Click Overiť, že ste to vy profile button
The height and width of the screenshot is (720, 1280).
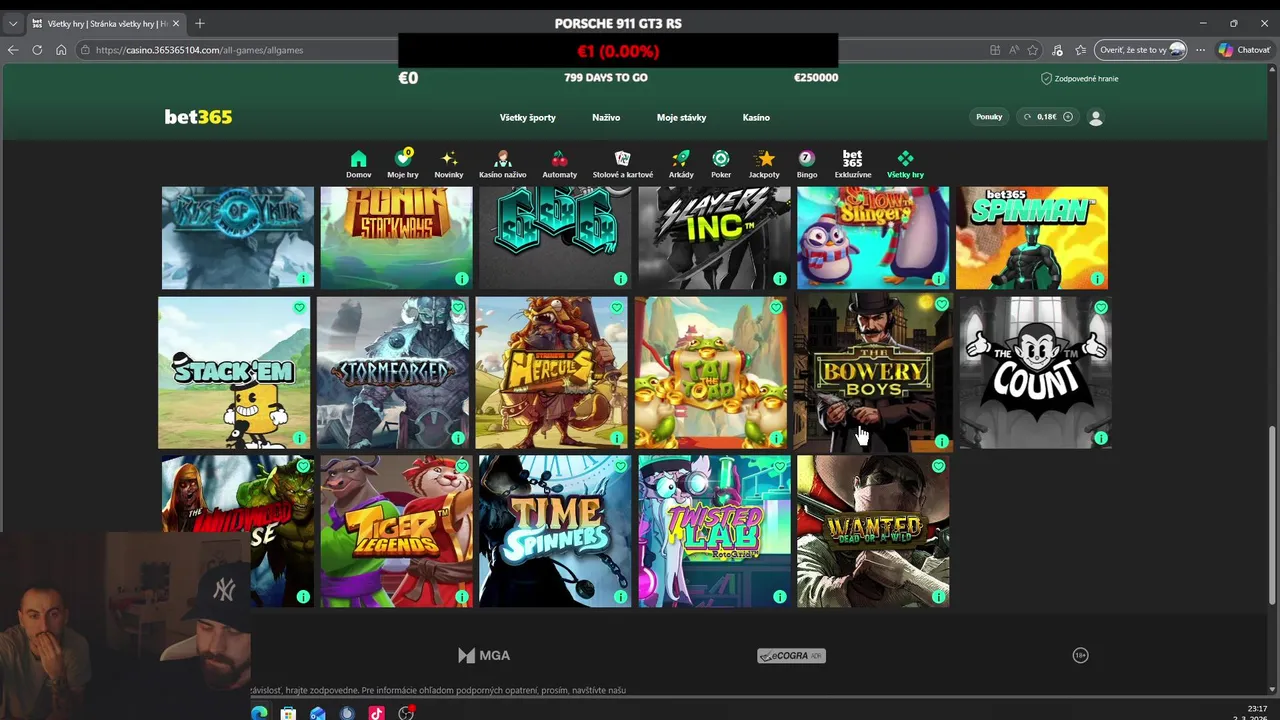(1141, 50)
